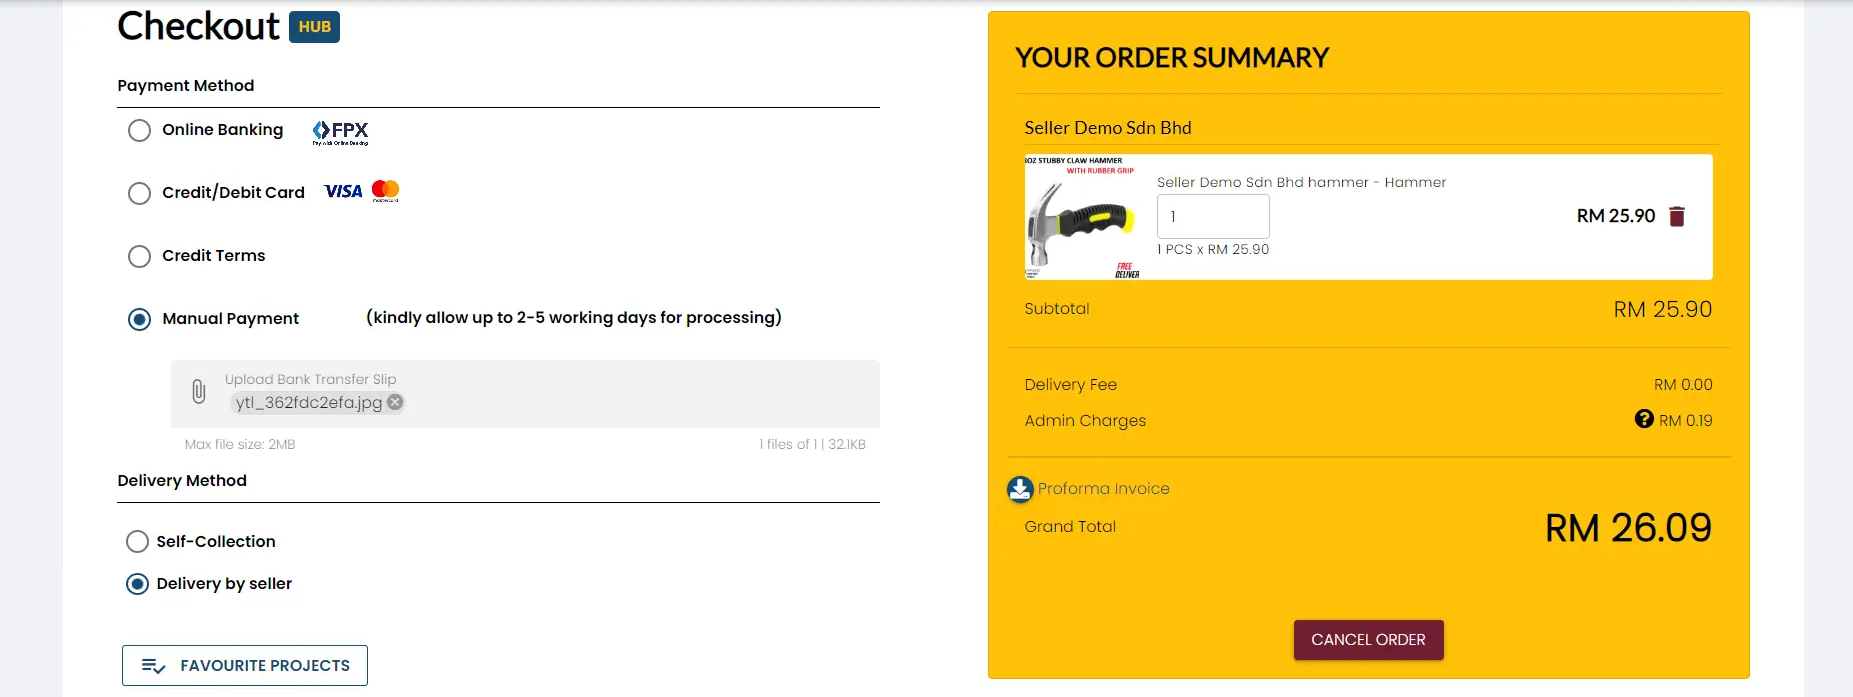Click the Admin Charges help question mark icon
1853x697 pixels.
click(x=1644, y=419)
